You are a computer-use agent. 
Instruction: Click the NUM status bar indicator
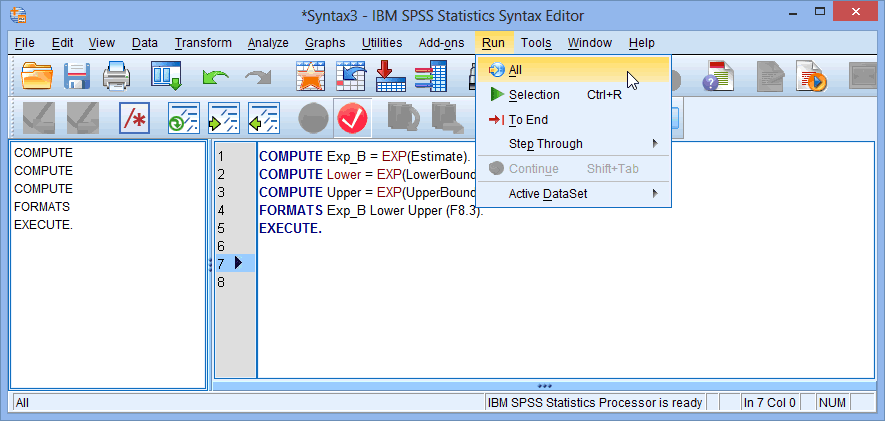832,403
